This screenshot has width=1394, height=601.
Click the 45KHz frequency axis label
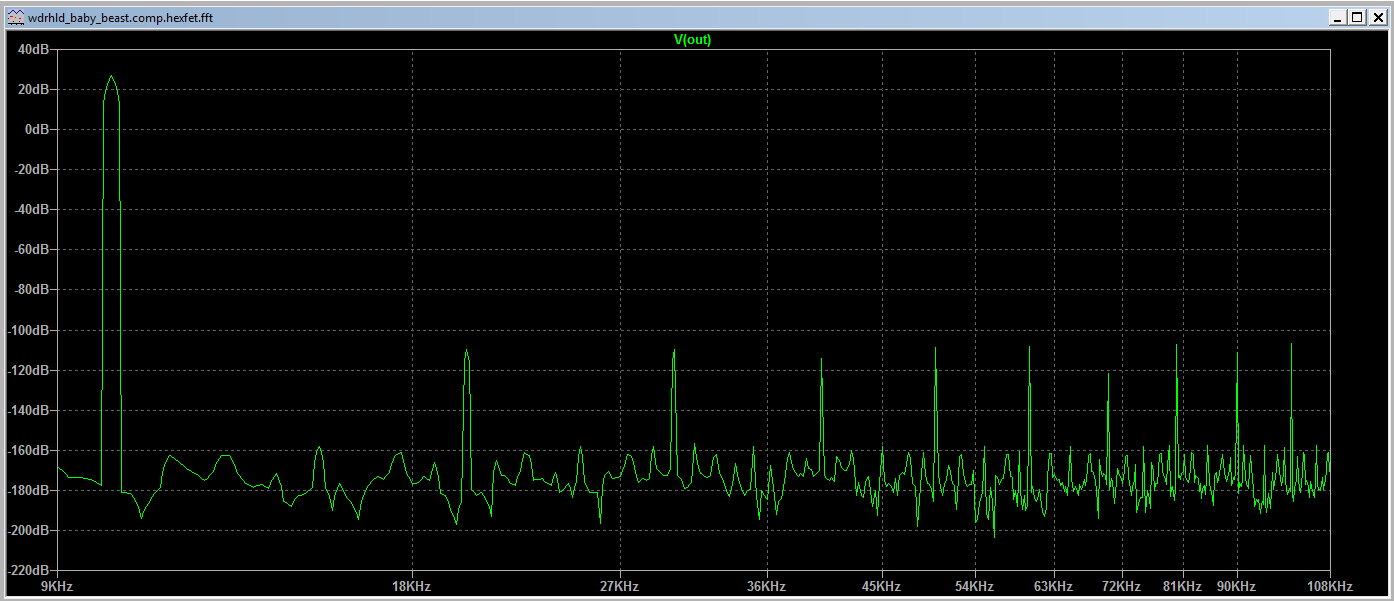click(x=882, y=586)
